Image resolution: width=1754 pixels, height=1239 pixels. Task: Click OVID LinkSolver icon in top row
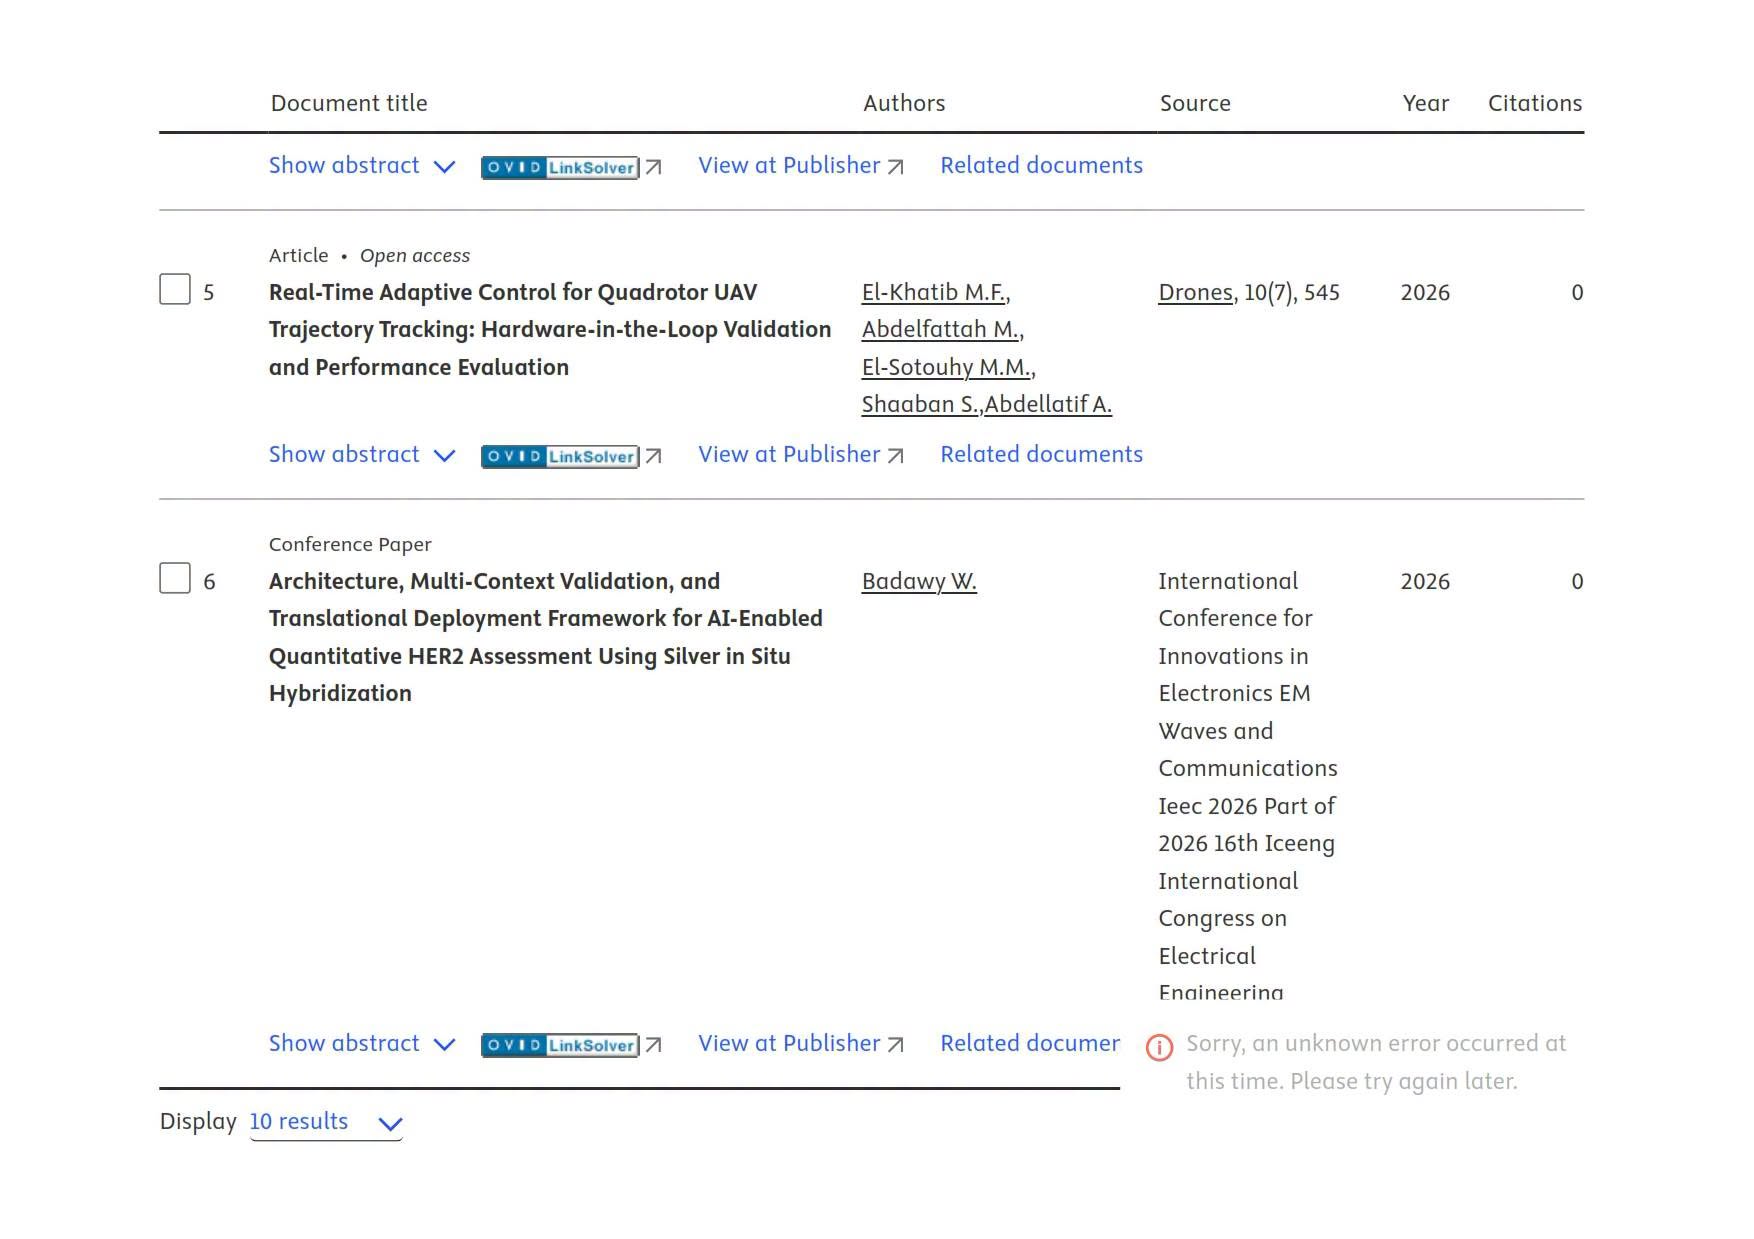560,167
